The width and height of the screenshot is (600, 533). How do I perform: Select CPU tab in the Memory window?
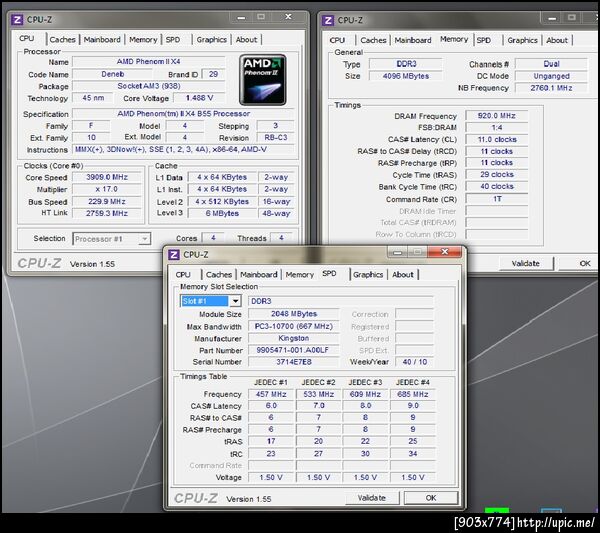click(337, 40)
